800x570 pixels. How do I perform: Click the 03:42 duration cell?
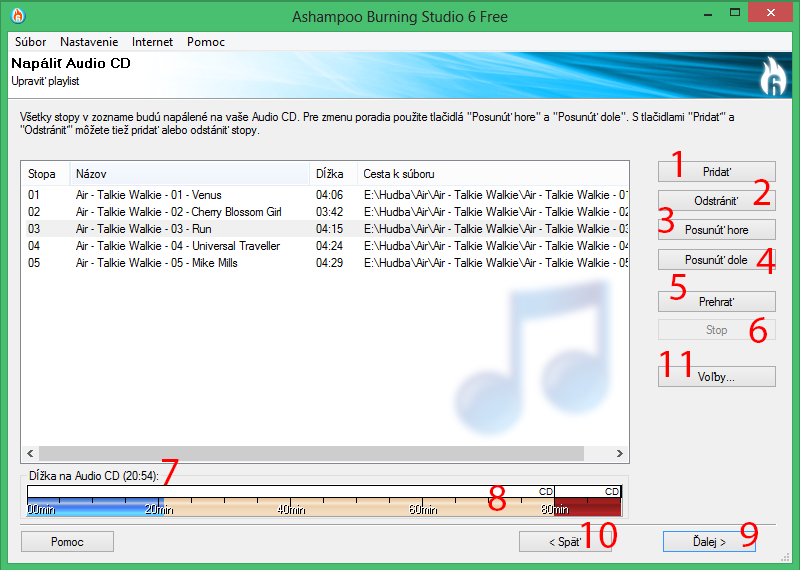330,212
